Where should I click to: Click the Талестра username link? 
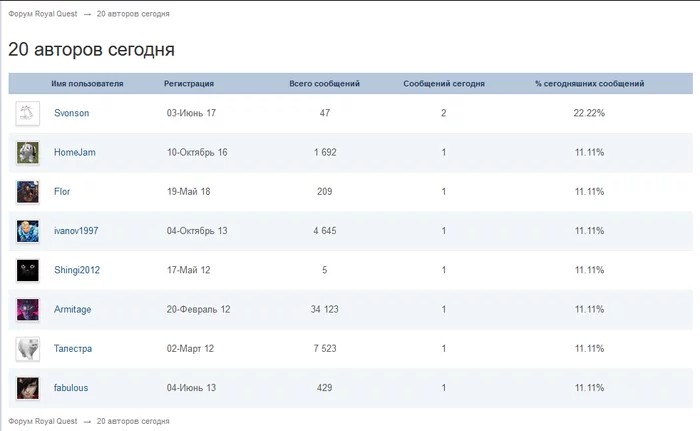pos(73,349)
